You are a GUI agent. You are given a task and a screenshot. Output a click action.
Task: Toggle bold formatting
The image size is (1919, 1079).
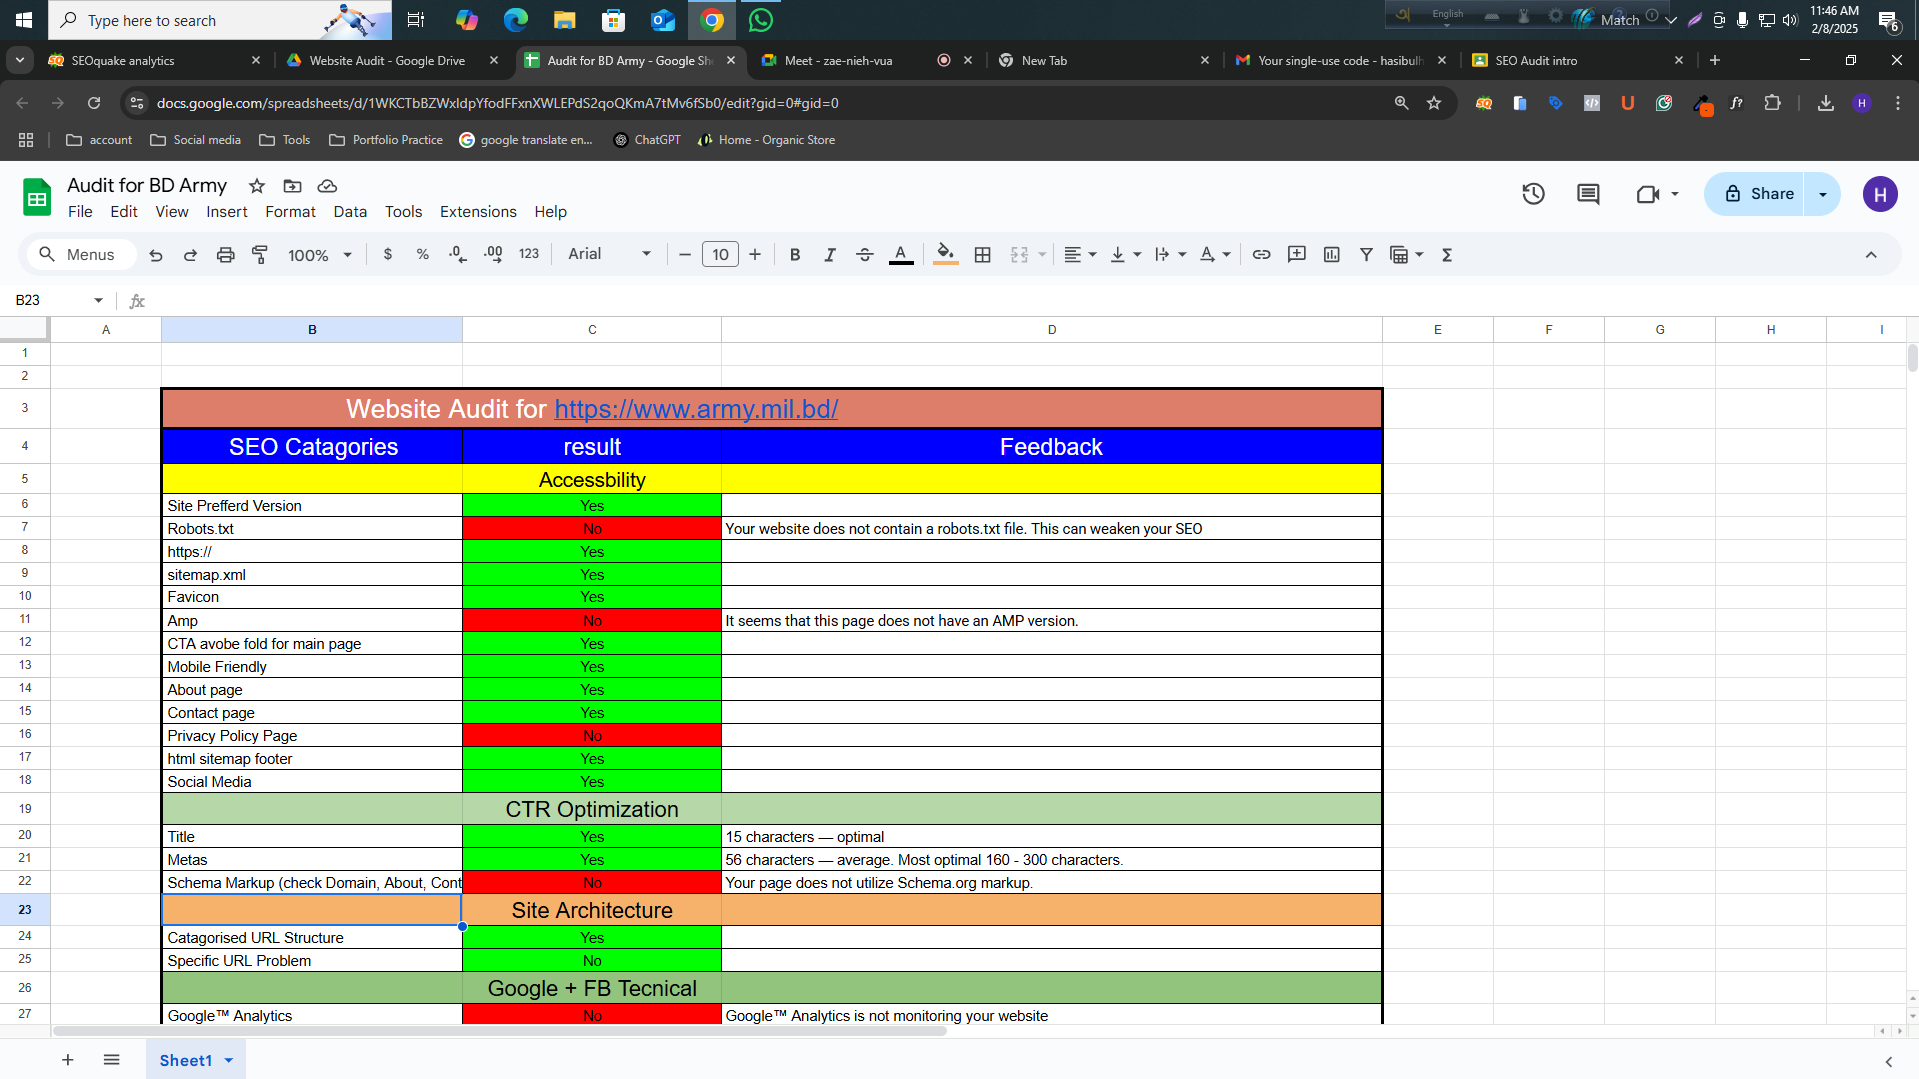coord(794,254)
